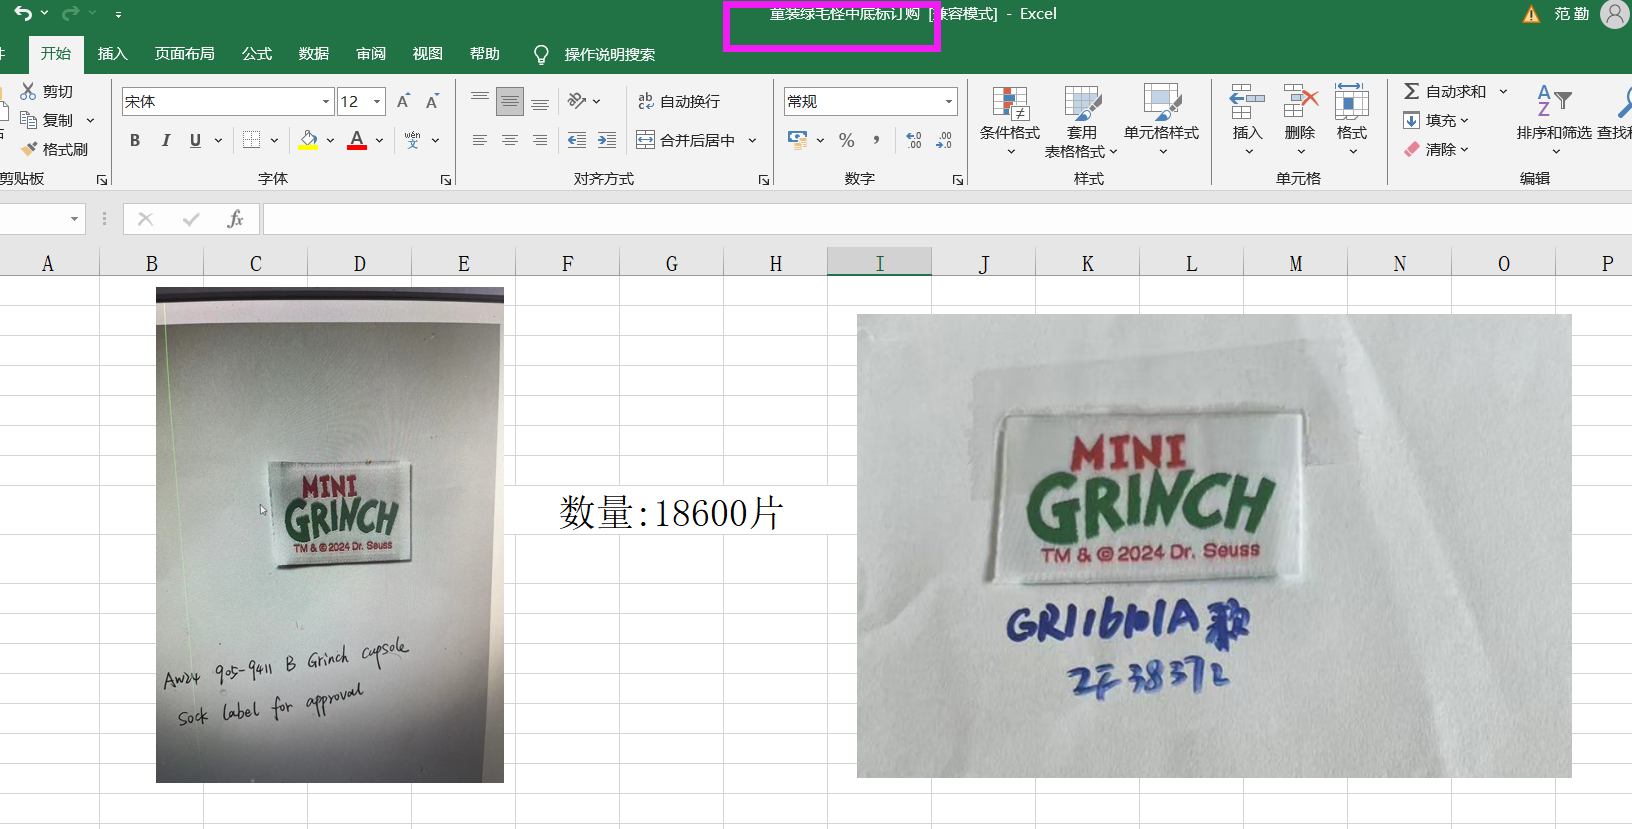
Task: Toggle Bold formatting
Action: click(135, 140)
